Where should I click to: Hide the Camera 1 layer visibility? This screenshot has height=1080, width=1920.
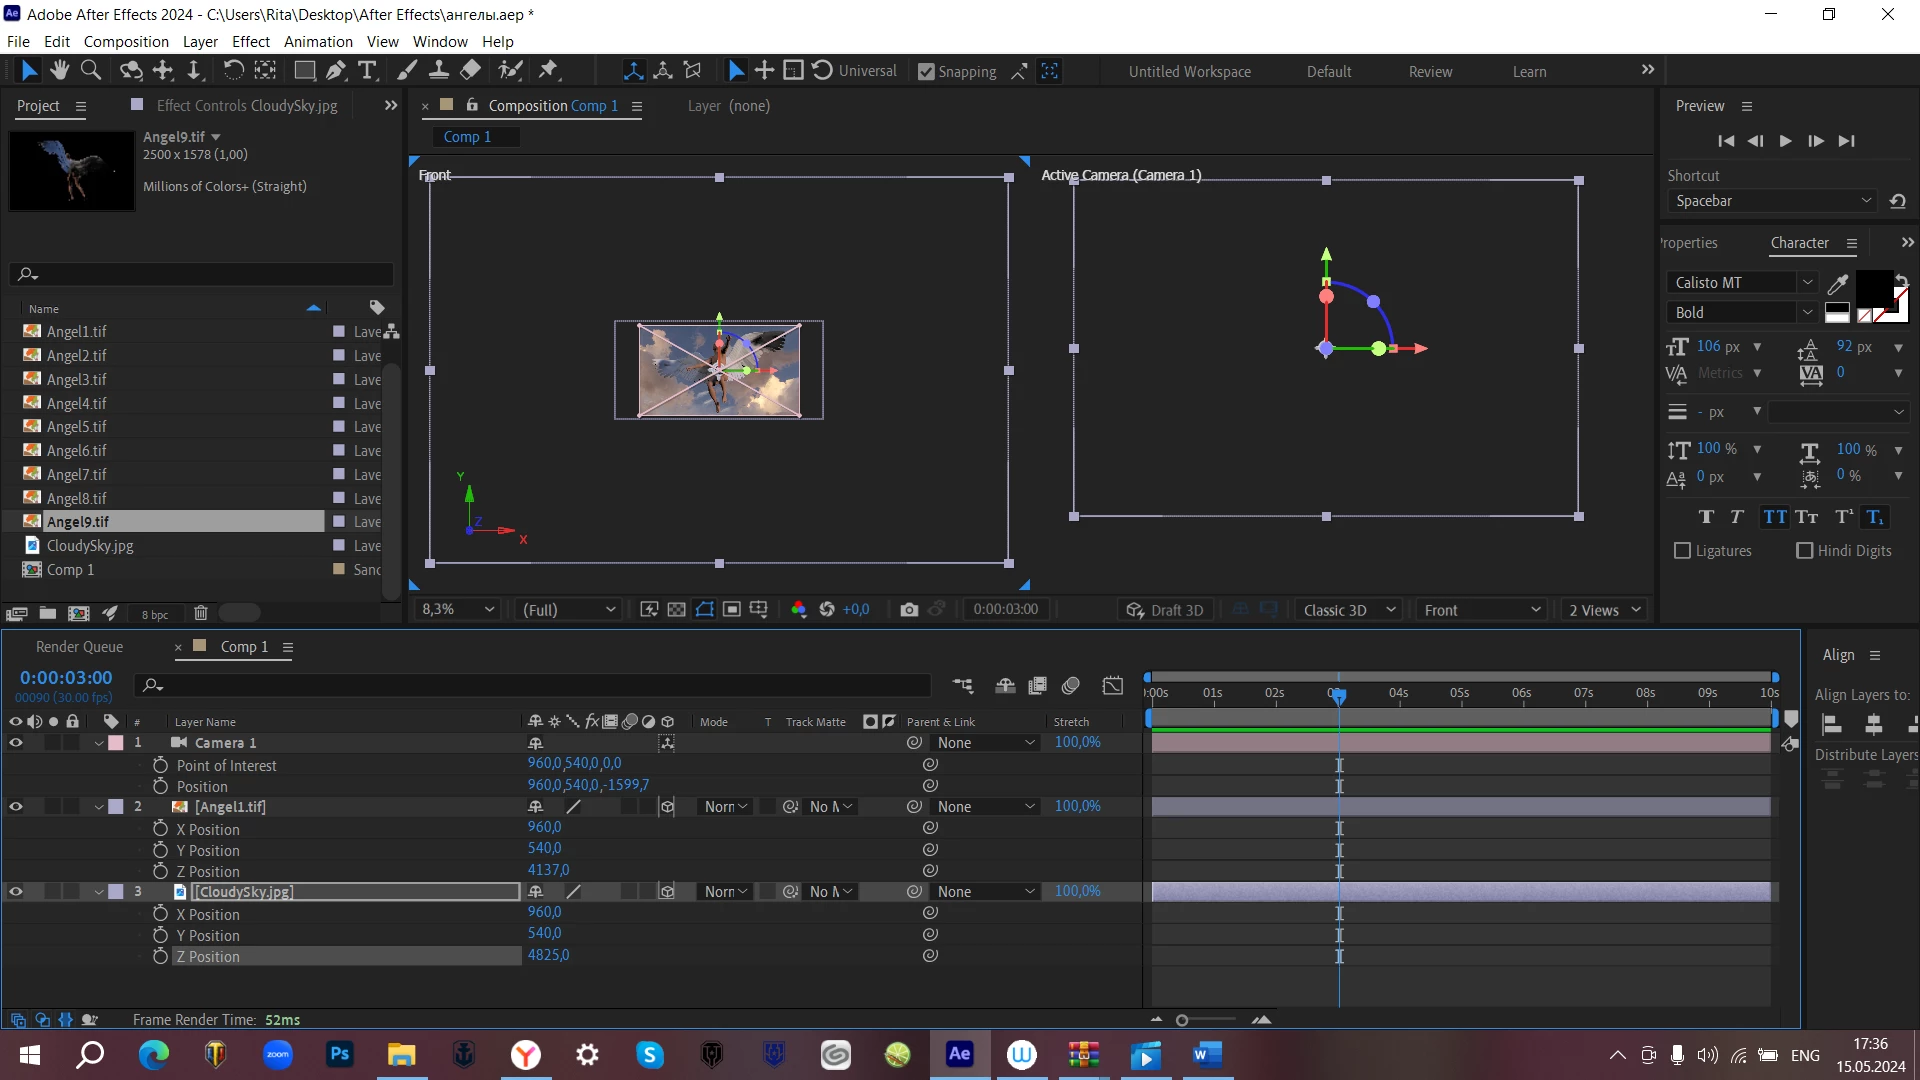pos(16,743)
